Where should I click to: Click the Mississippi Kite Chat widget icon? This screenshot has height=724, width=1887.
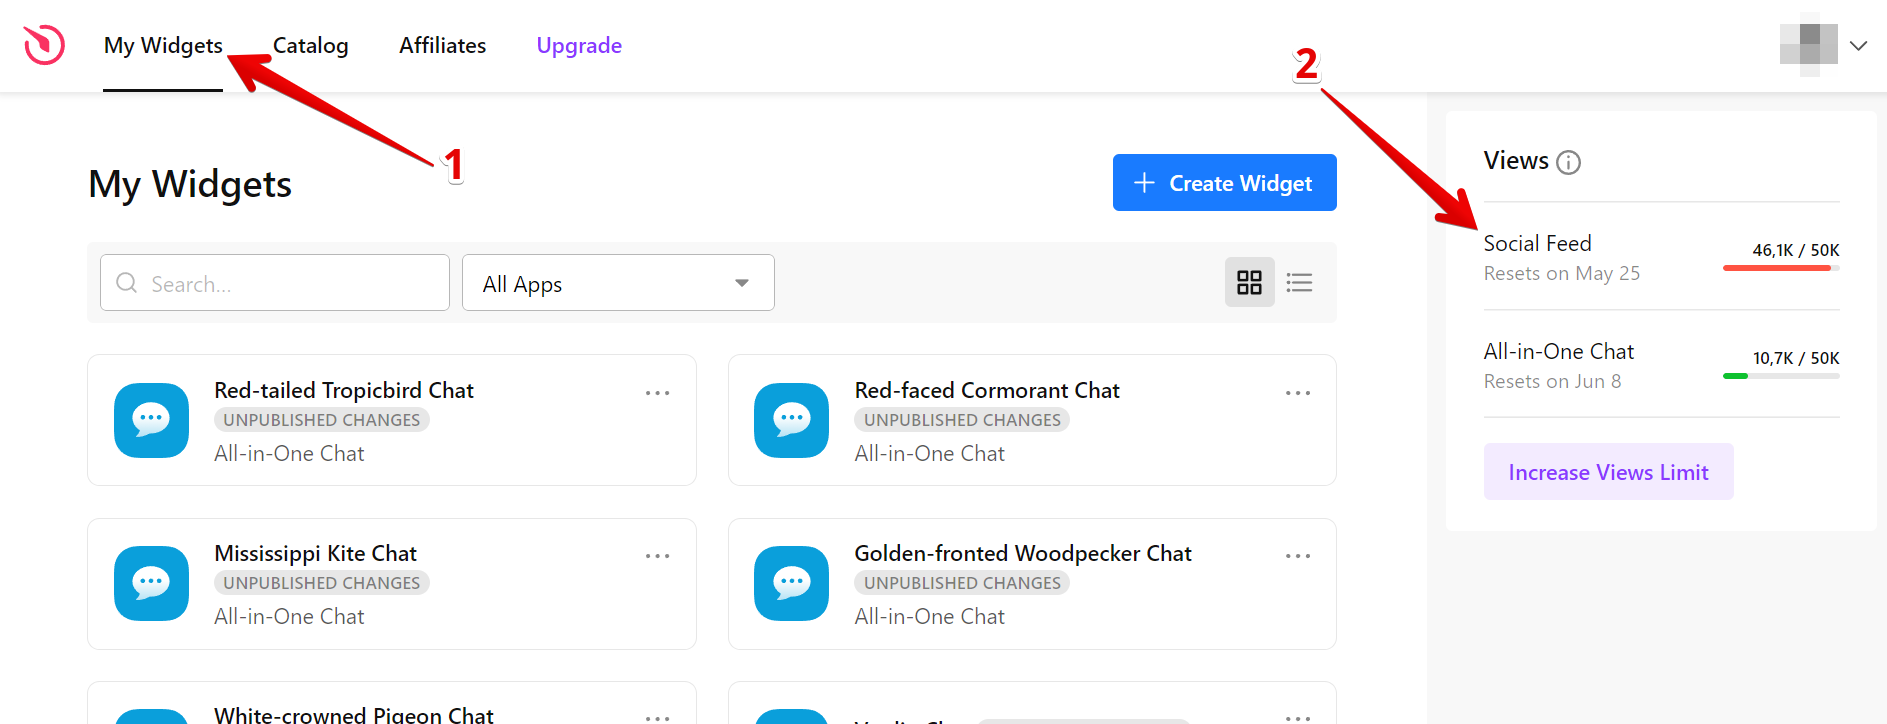tap(151, 583)
